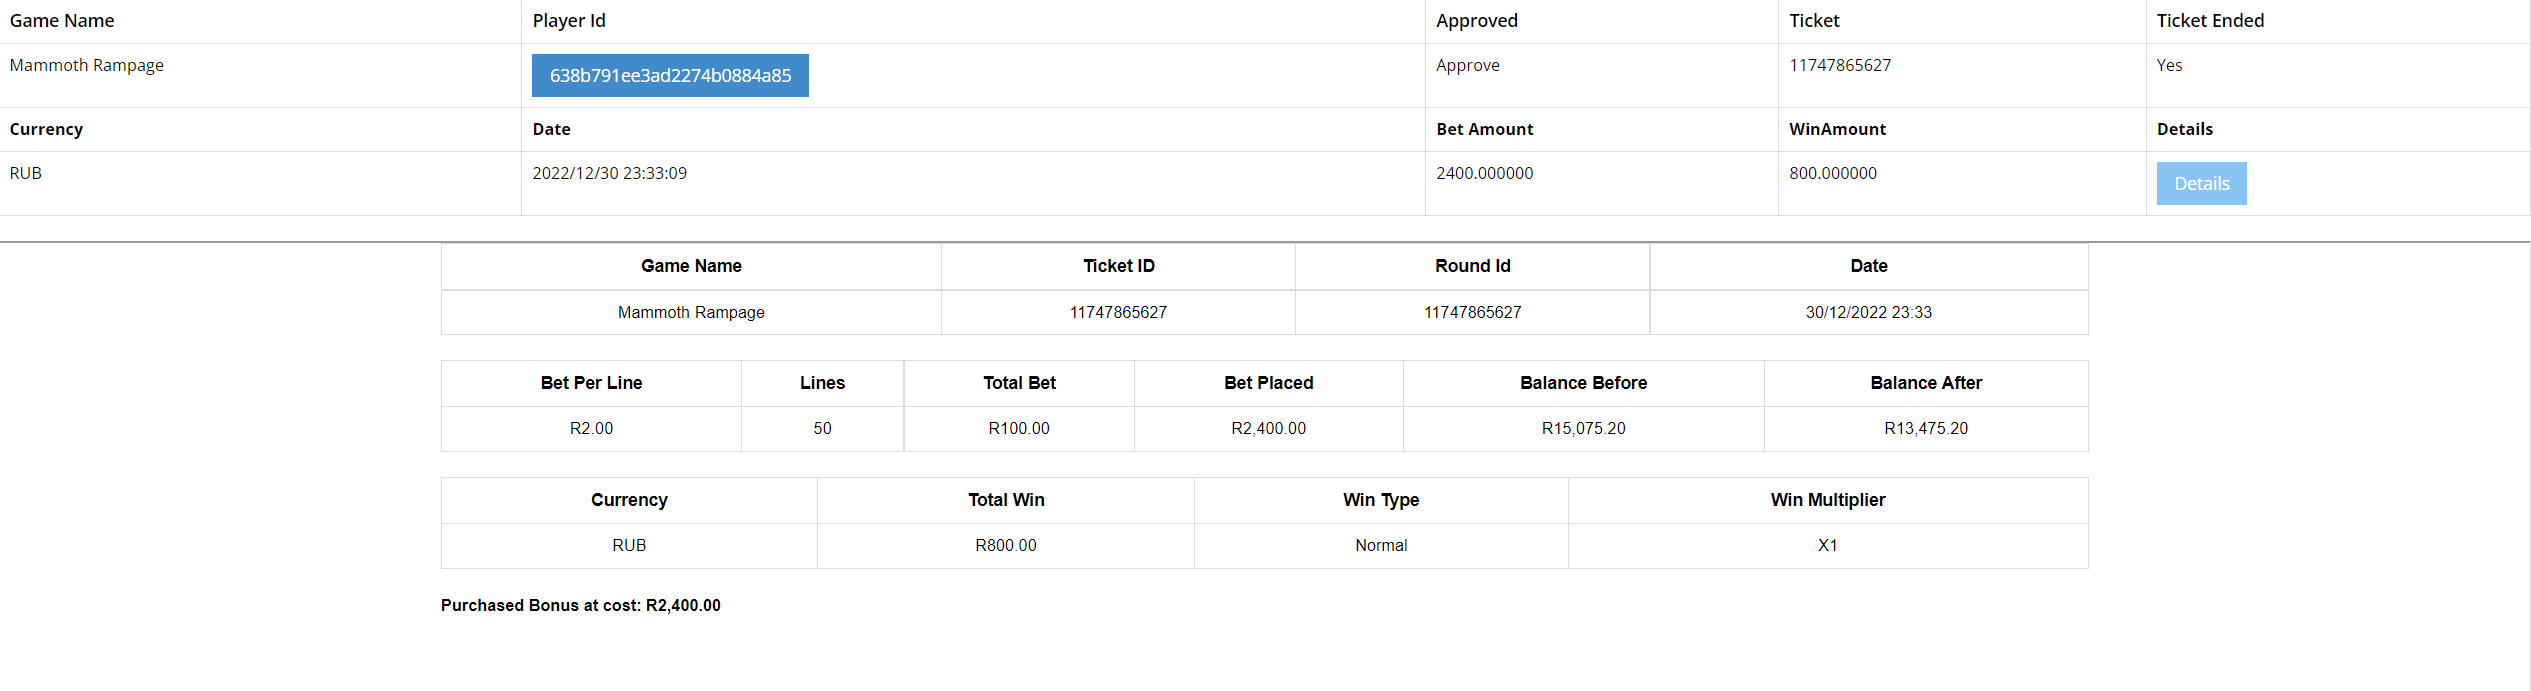
Task: Click the Balance Before R15,075.20 cell
Action: 1583,428
